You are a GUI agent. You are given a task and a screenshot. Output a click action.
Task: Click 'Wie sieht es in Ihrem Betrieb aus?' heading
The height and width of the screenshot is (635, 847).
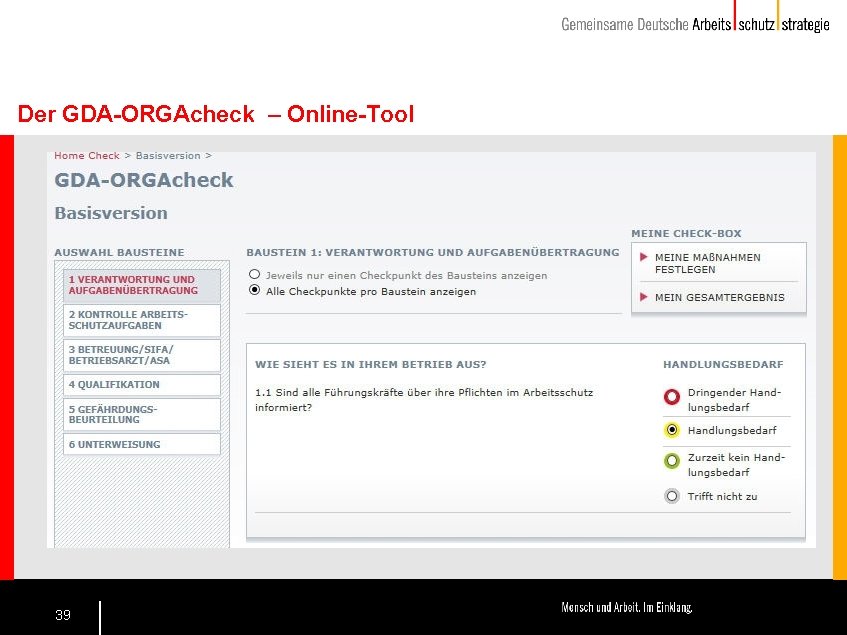coord(371,364)
